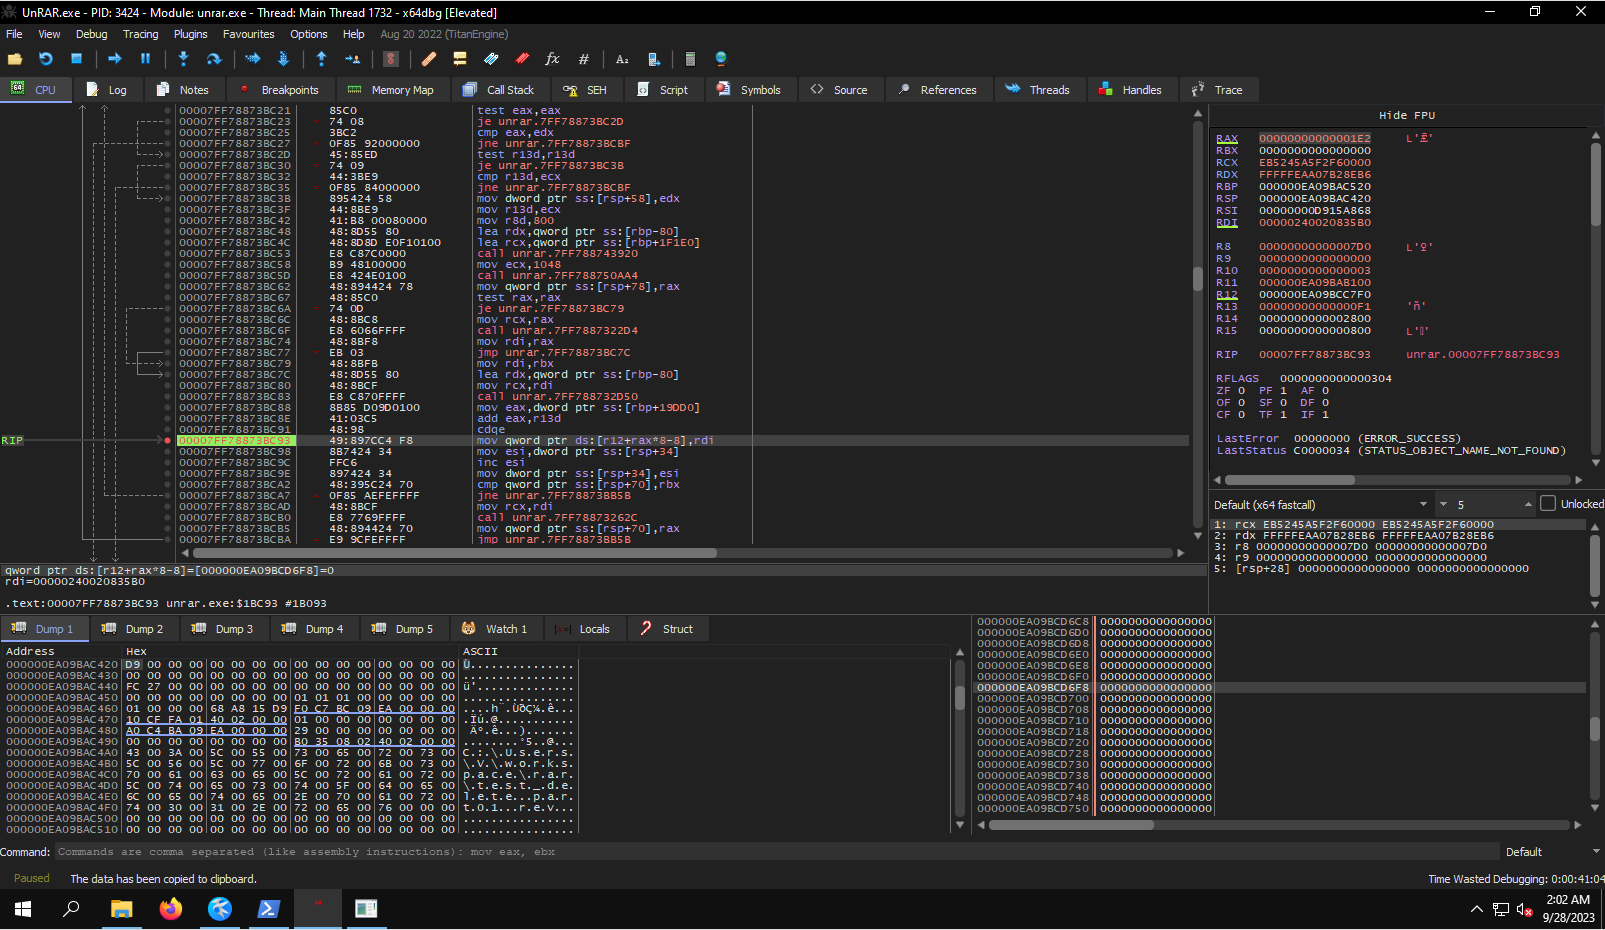
Task: Open PowerShell from the taskbar
Action: click(269, 909)
